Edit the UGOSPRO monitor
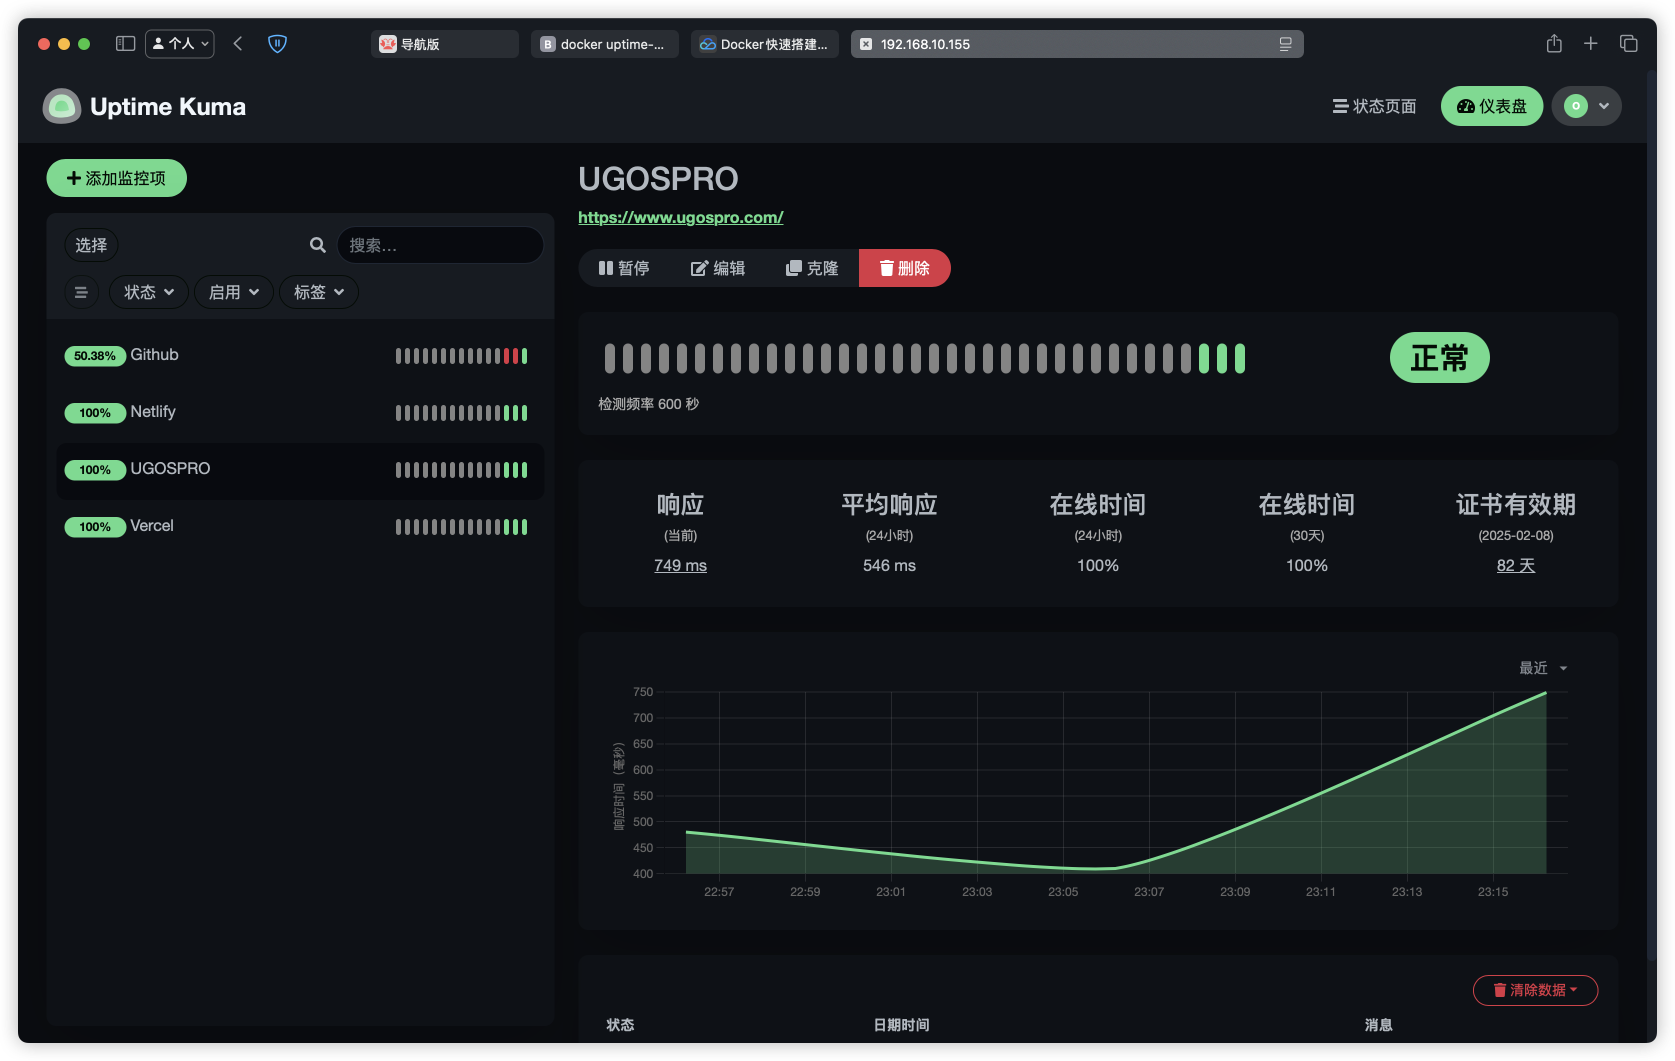Screen dimensions: 1675x1061 [718, 268]
